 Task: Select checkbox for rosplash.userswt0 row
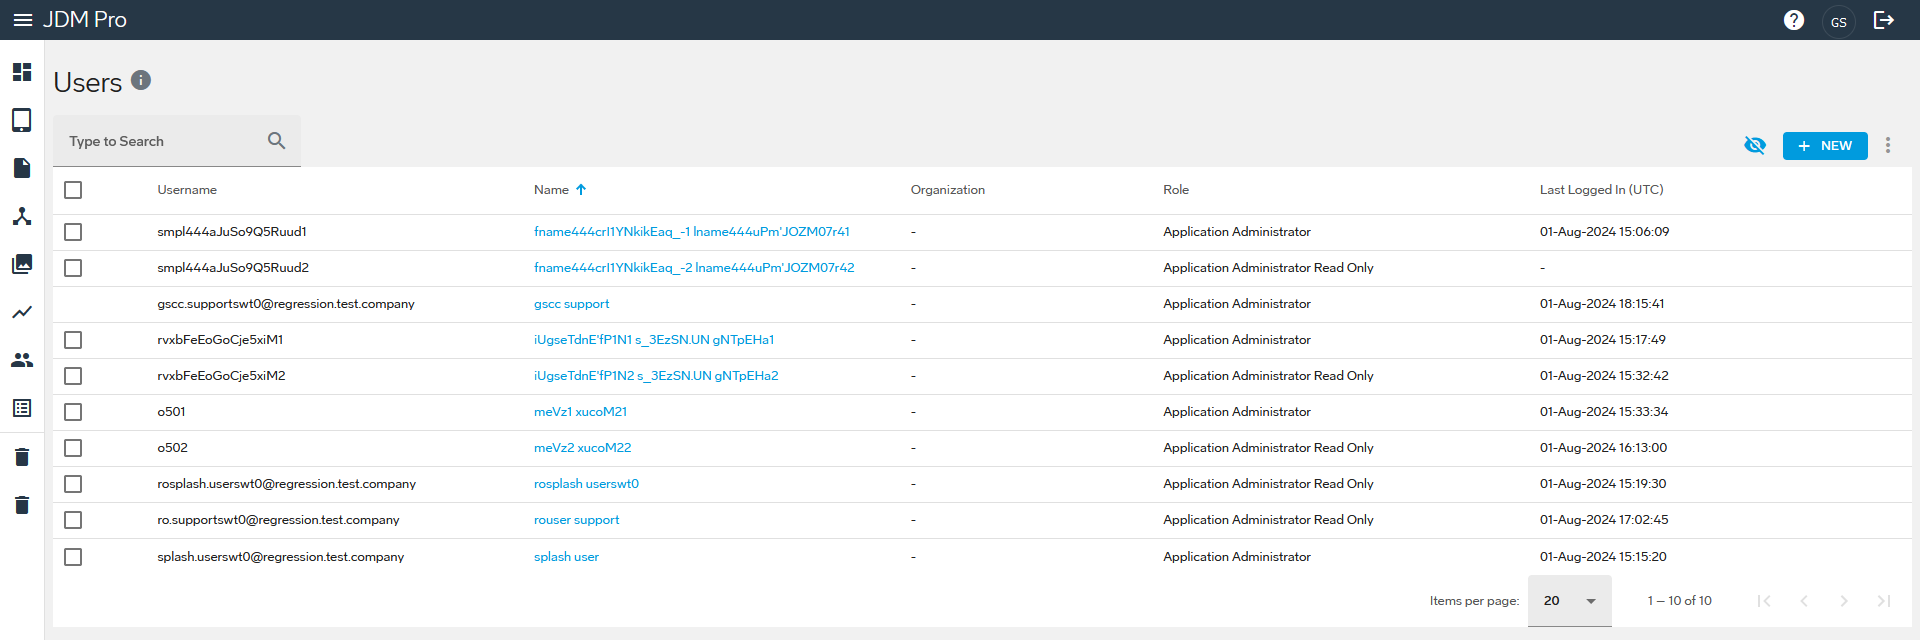(73, 484)
